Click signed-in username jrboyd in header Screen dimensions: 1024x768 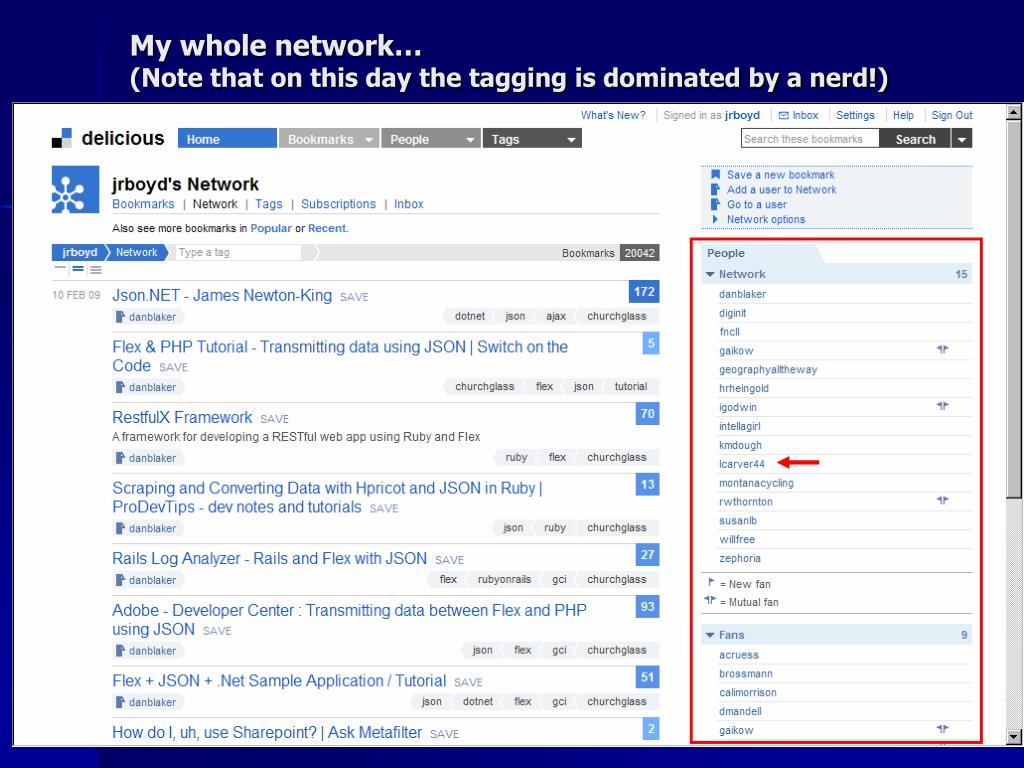pyautogui.click(x=742, y=115)
